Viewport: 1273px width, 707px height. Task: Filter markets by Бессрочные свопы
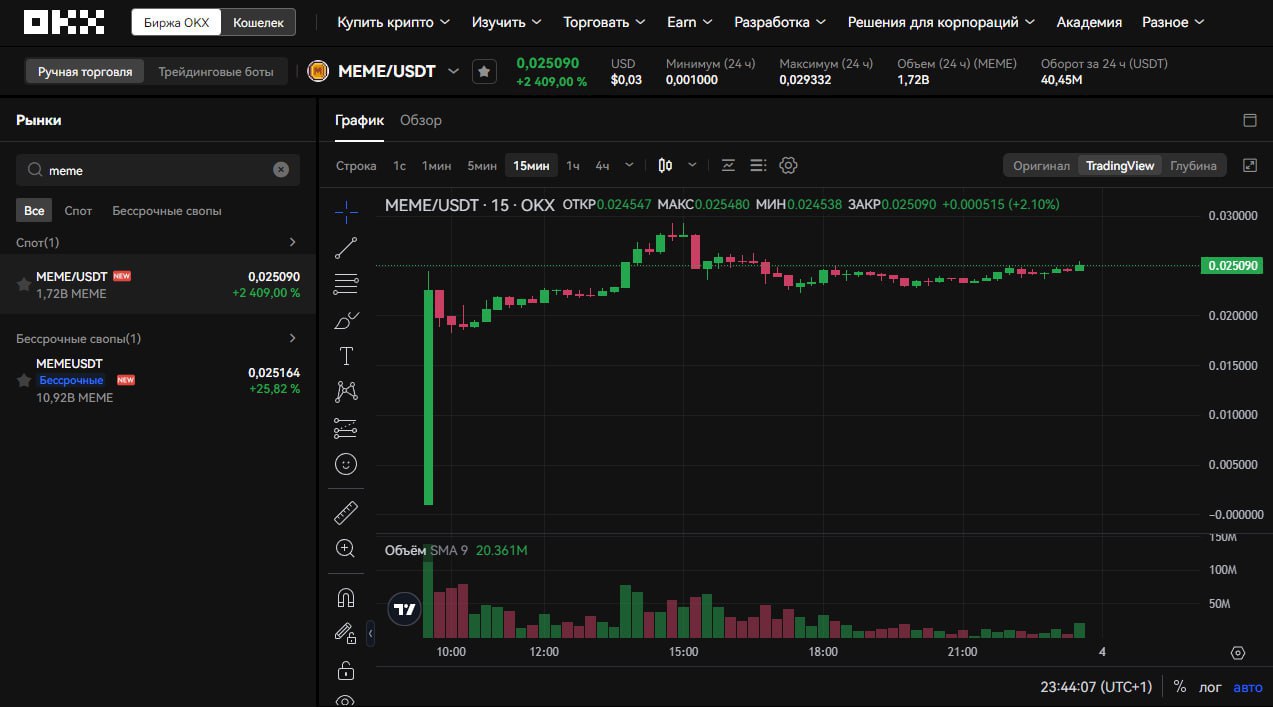167,211
